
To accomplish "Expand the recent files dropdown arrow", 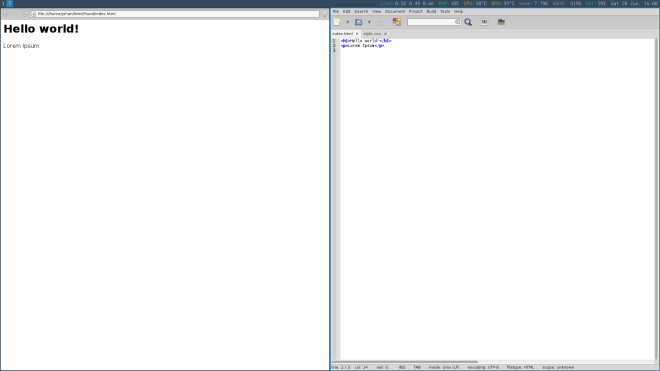I will coord(369,22).
